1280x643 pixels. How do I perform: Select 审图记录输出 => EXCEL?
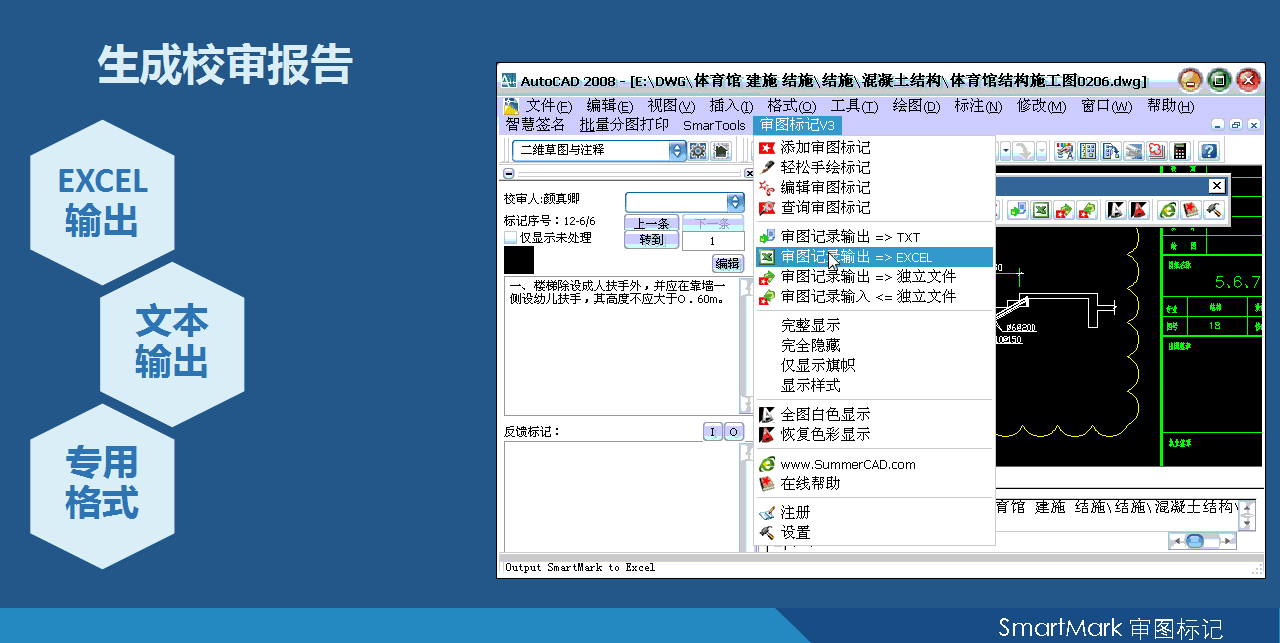(874, 257)
